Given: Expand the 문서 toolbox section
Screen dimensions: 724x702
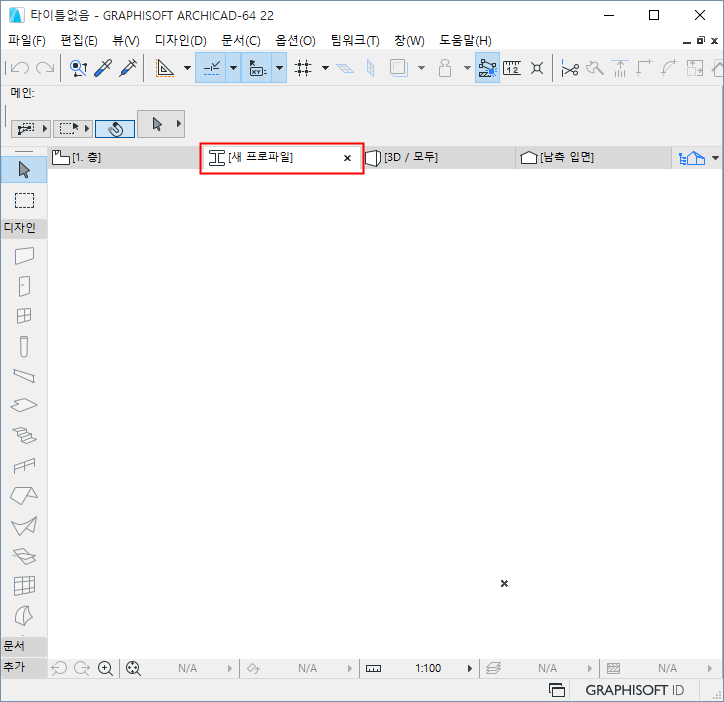Looking at the screenshot, I should 24,646.
